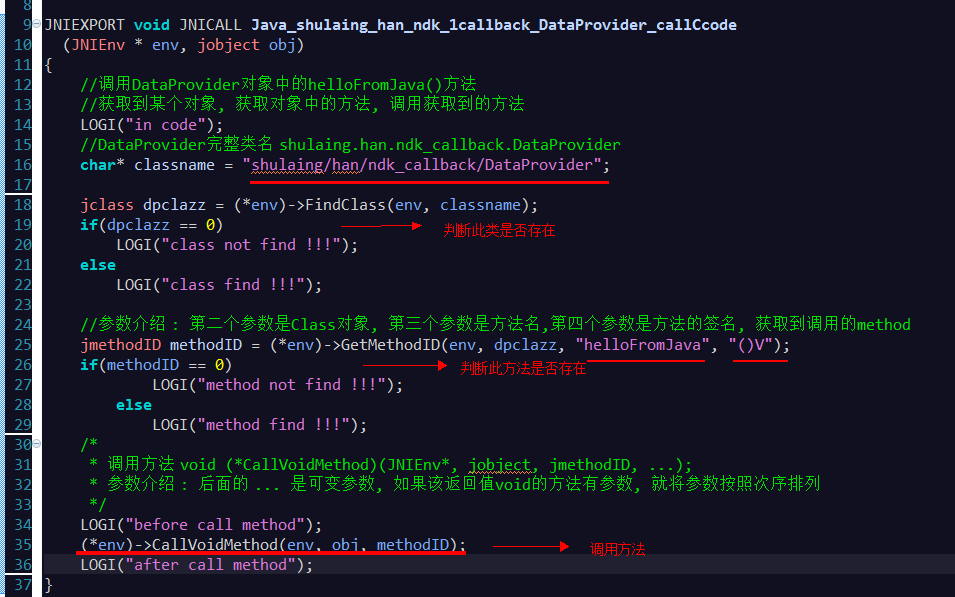The image size is (955, 597).
Task: Click the opening brace on line 11
Action: (49, 65)
